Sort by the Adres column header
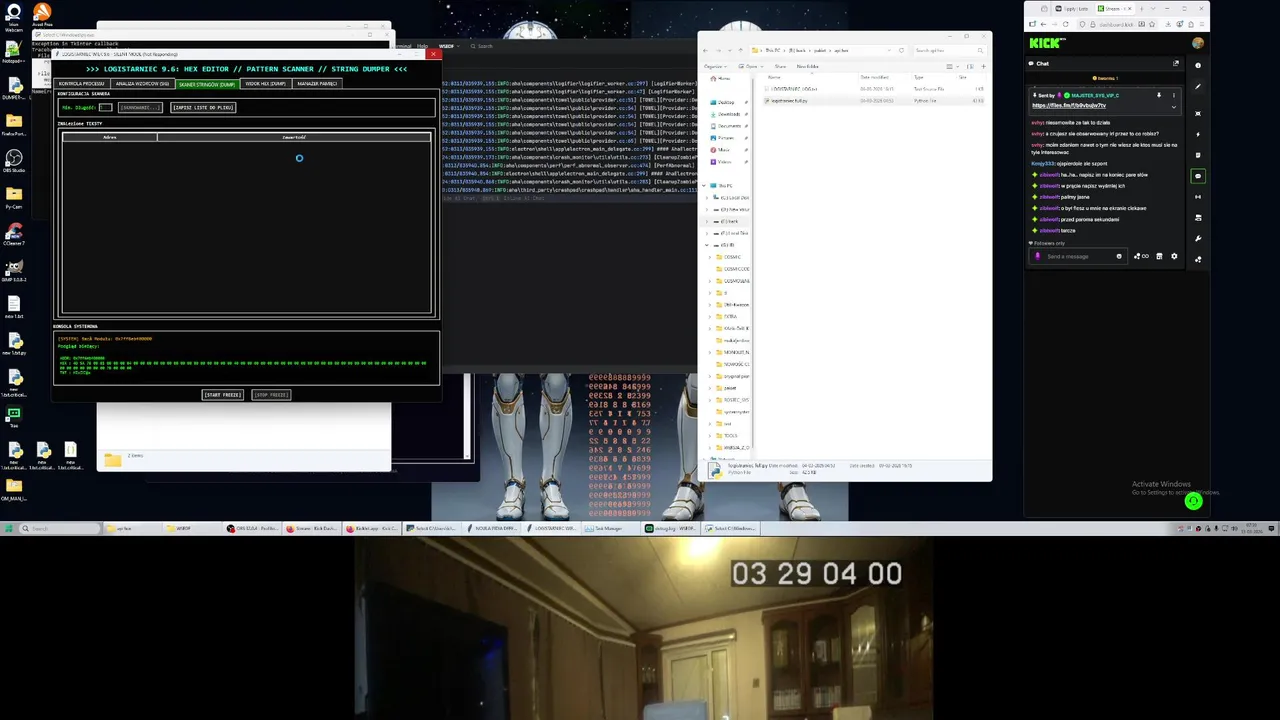The width and height of the screenshot is (1280, 720). click(110, 137)
